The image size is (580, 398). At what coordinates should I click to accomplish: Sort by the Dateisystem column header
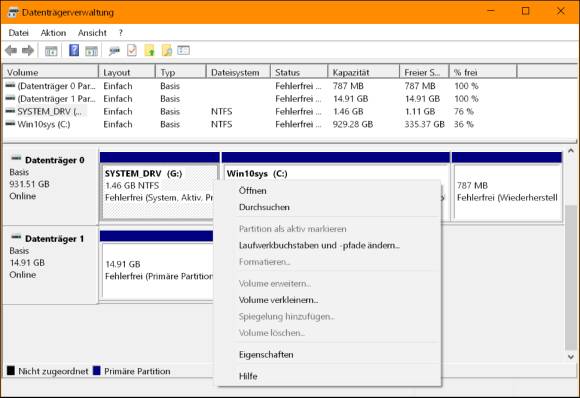(x=239, y=72)
